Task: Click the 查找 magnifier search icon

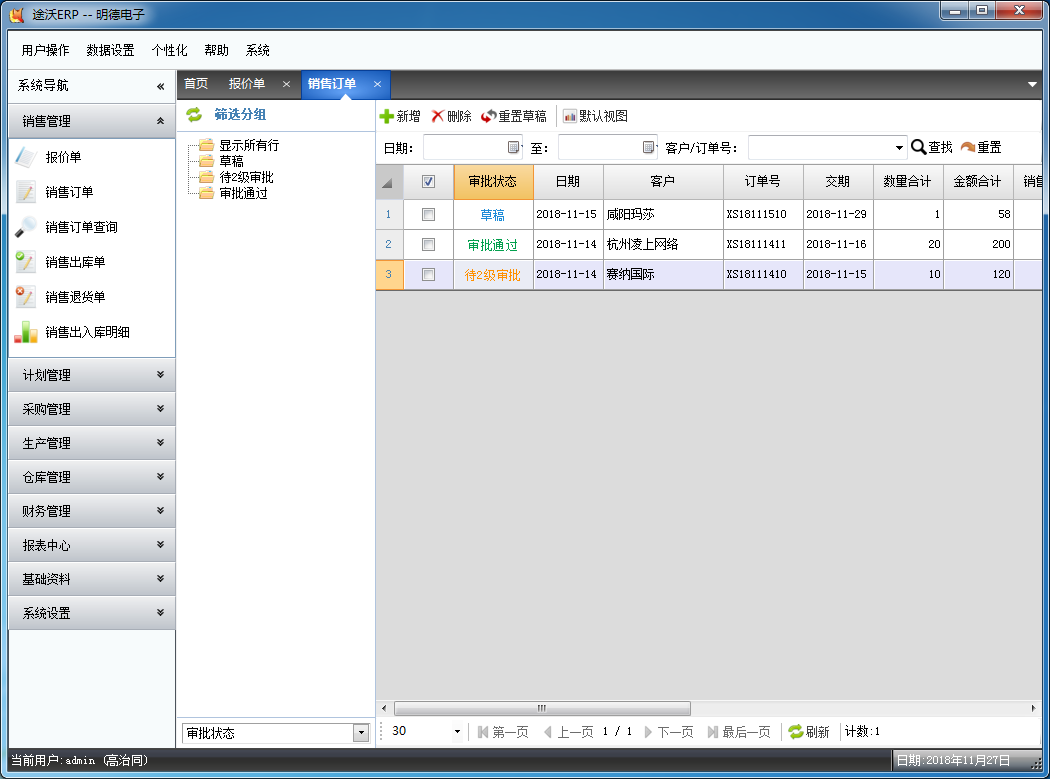Action: [x=919, y=147]
